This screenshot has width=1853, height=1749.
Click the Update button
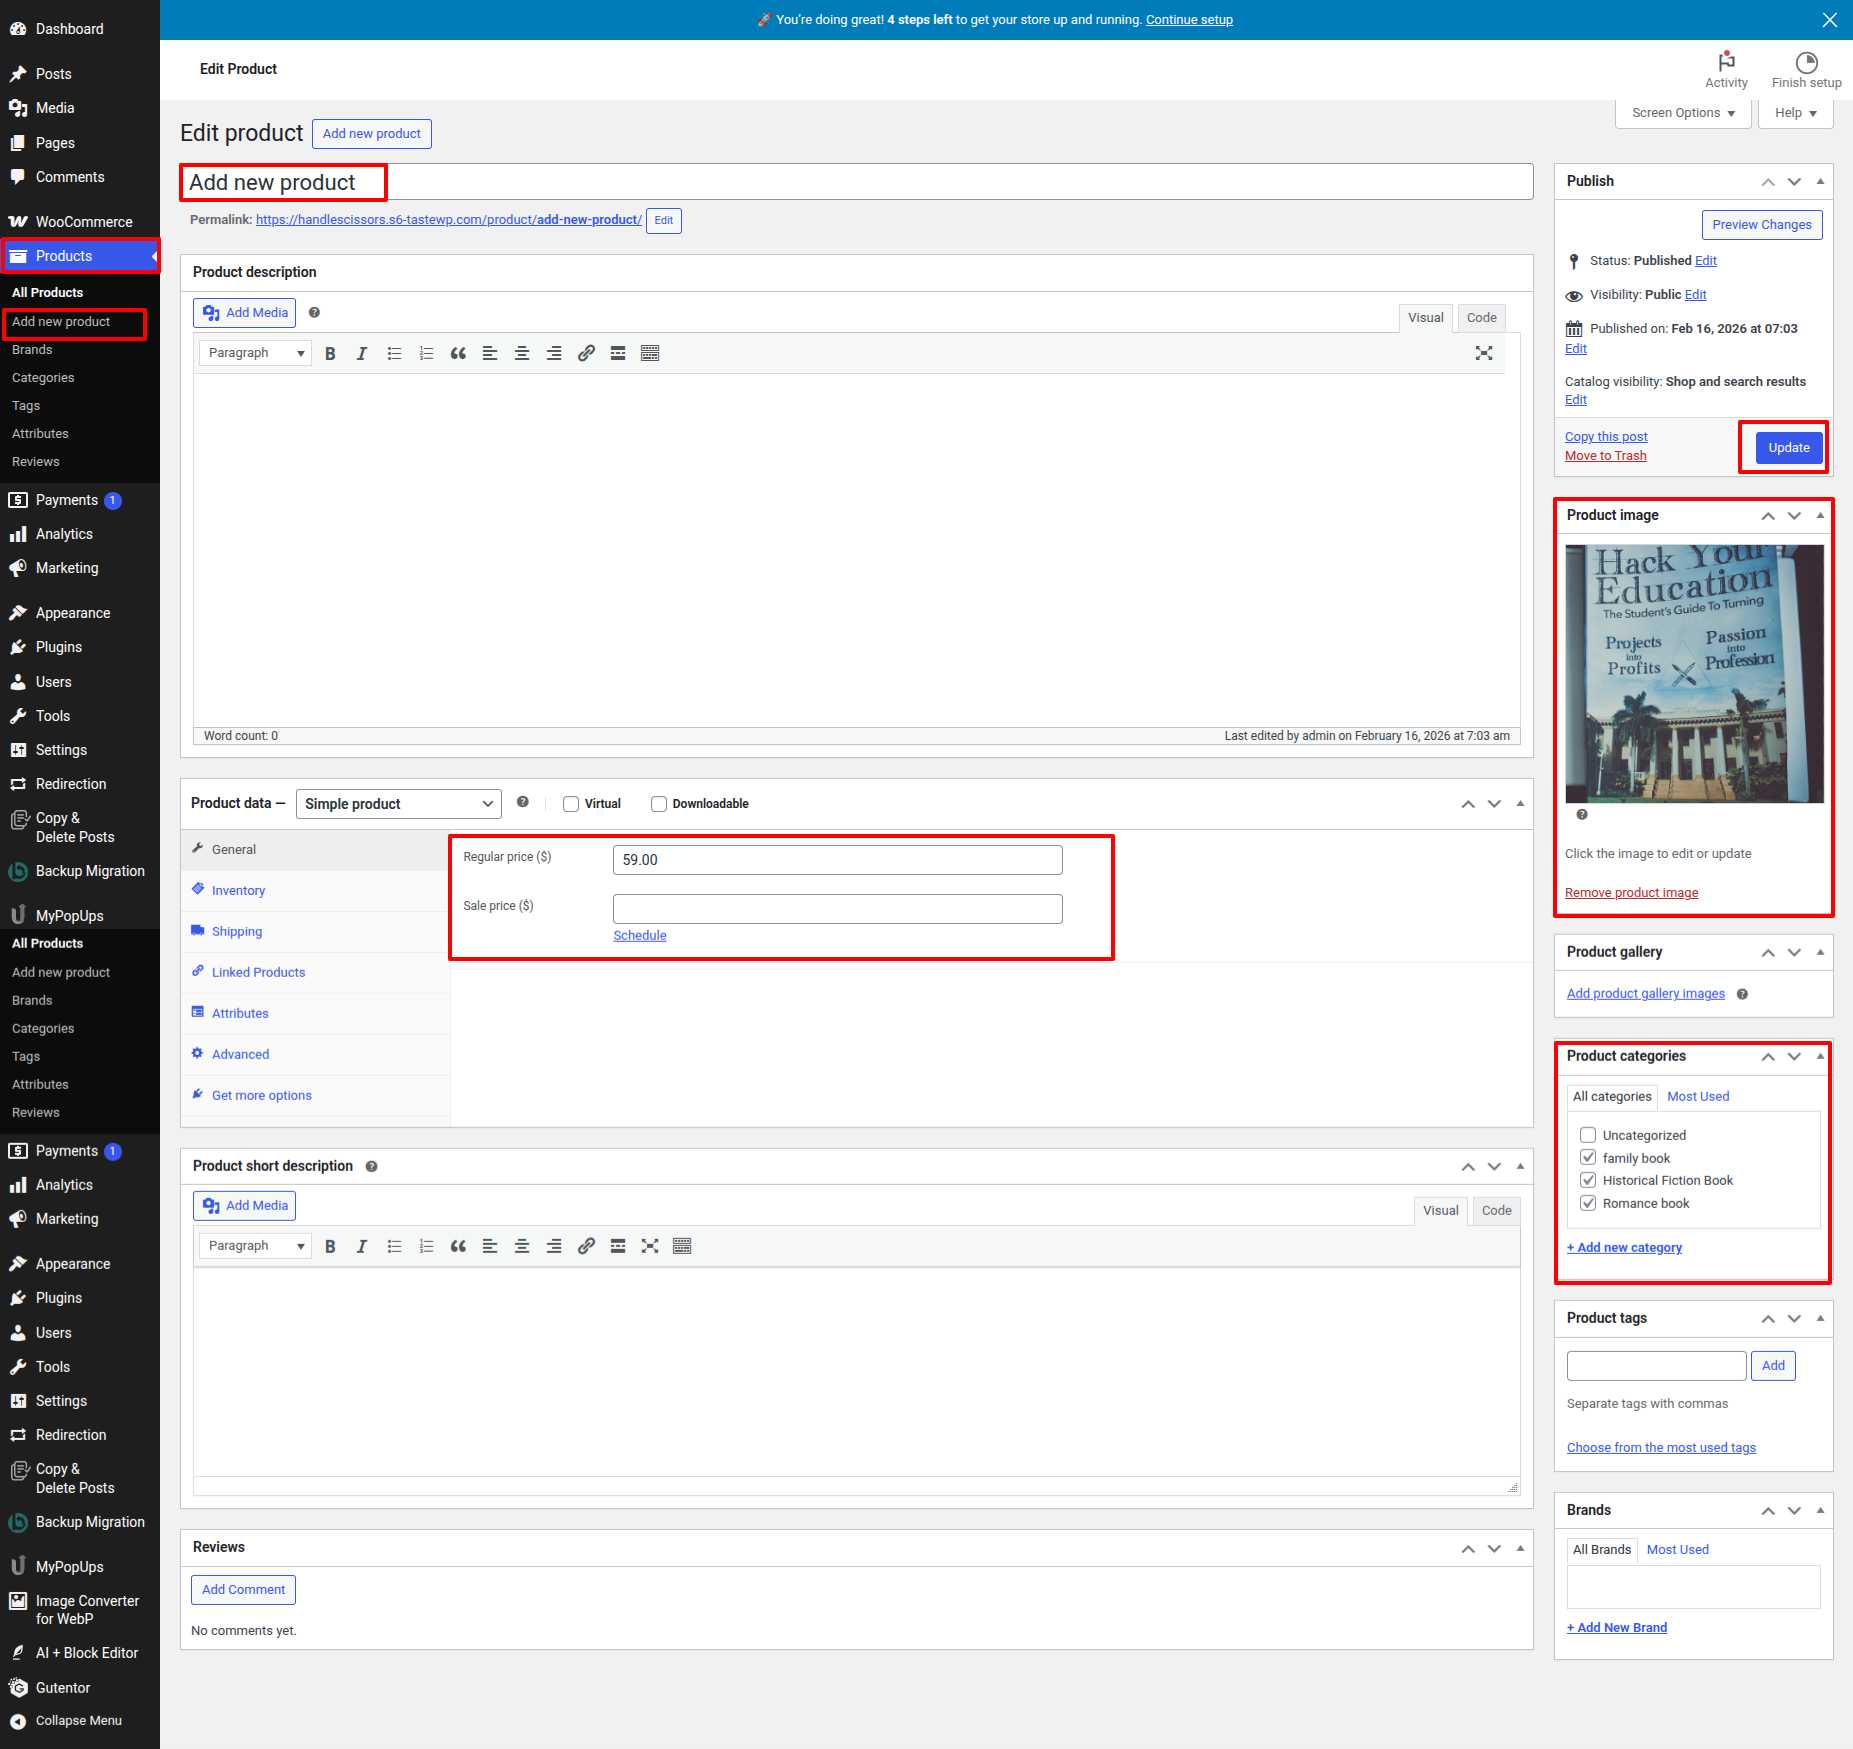pyautogui.click(x=1788, y=448)
